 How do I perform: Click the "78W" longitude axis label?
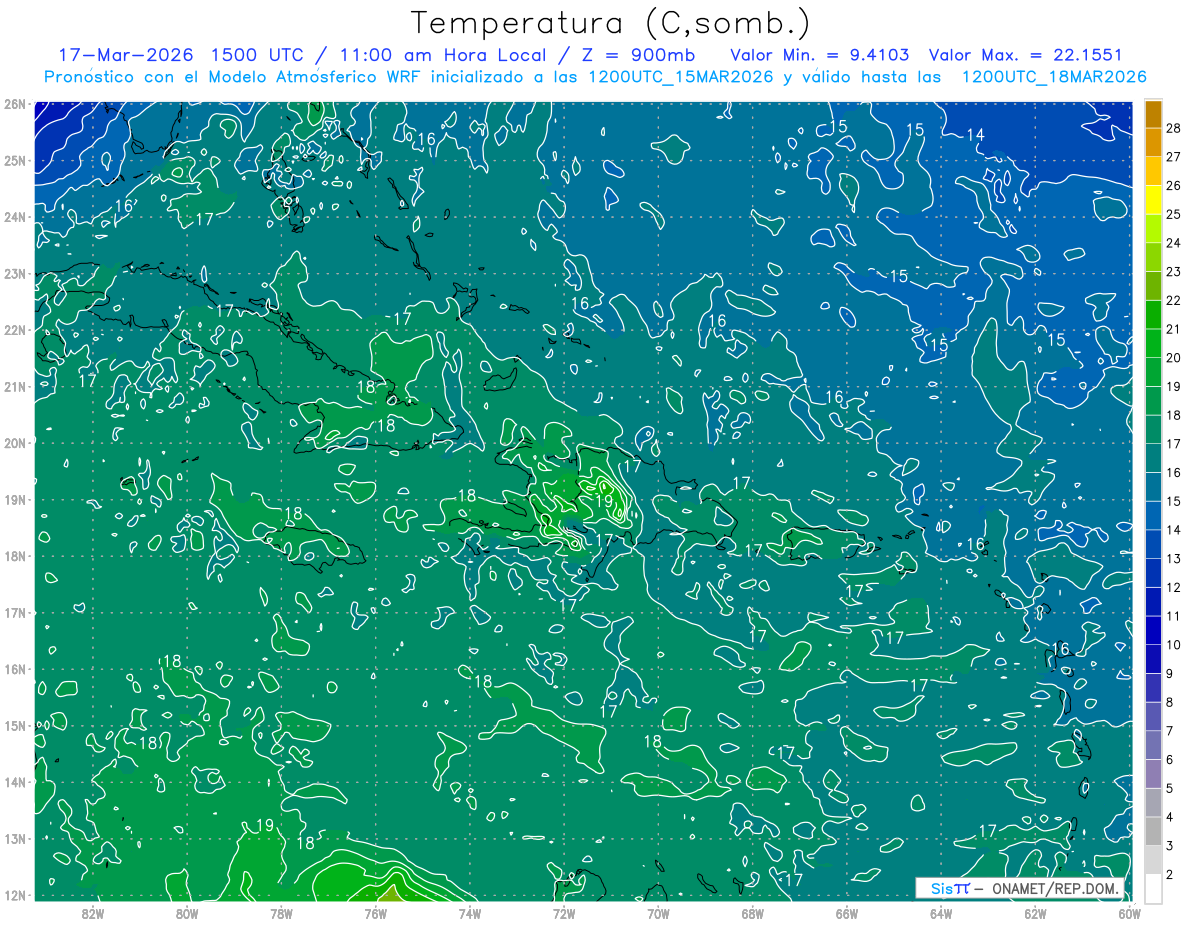(x=281, y=912)
